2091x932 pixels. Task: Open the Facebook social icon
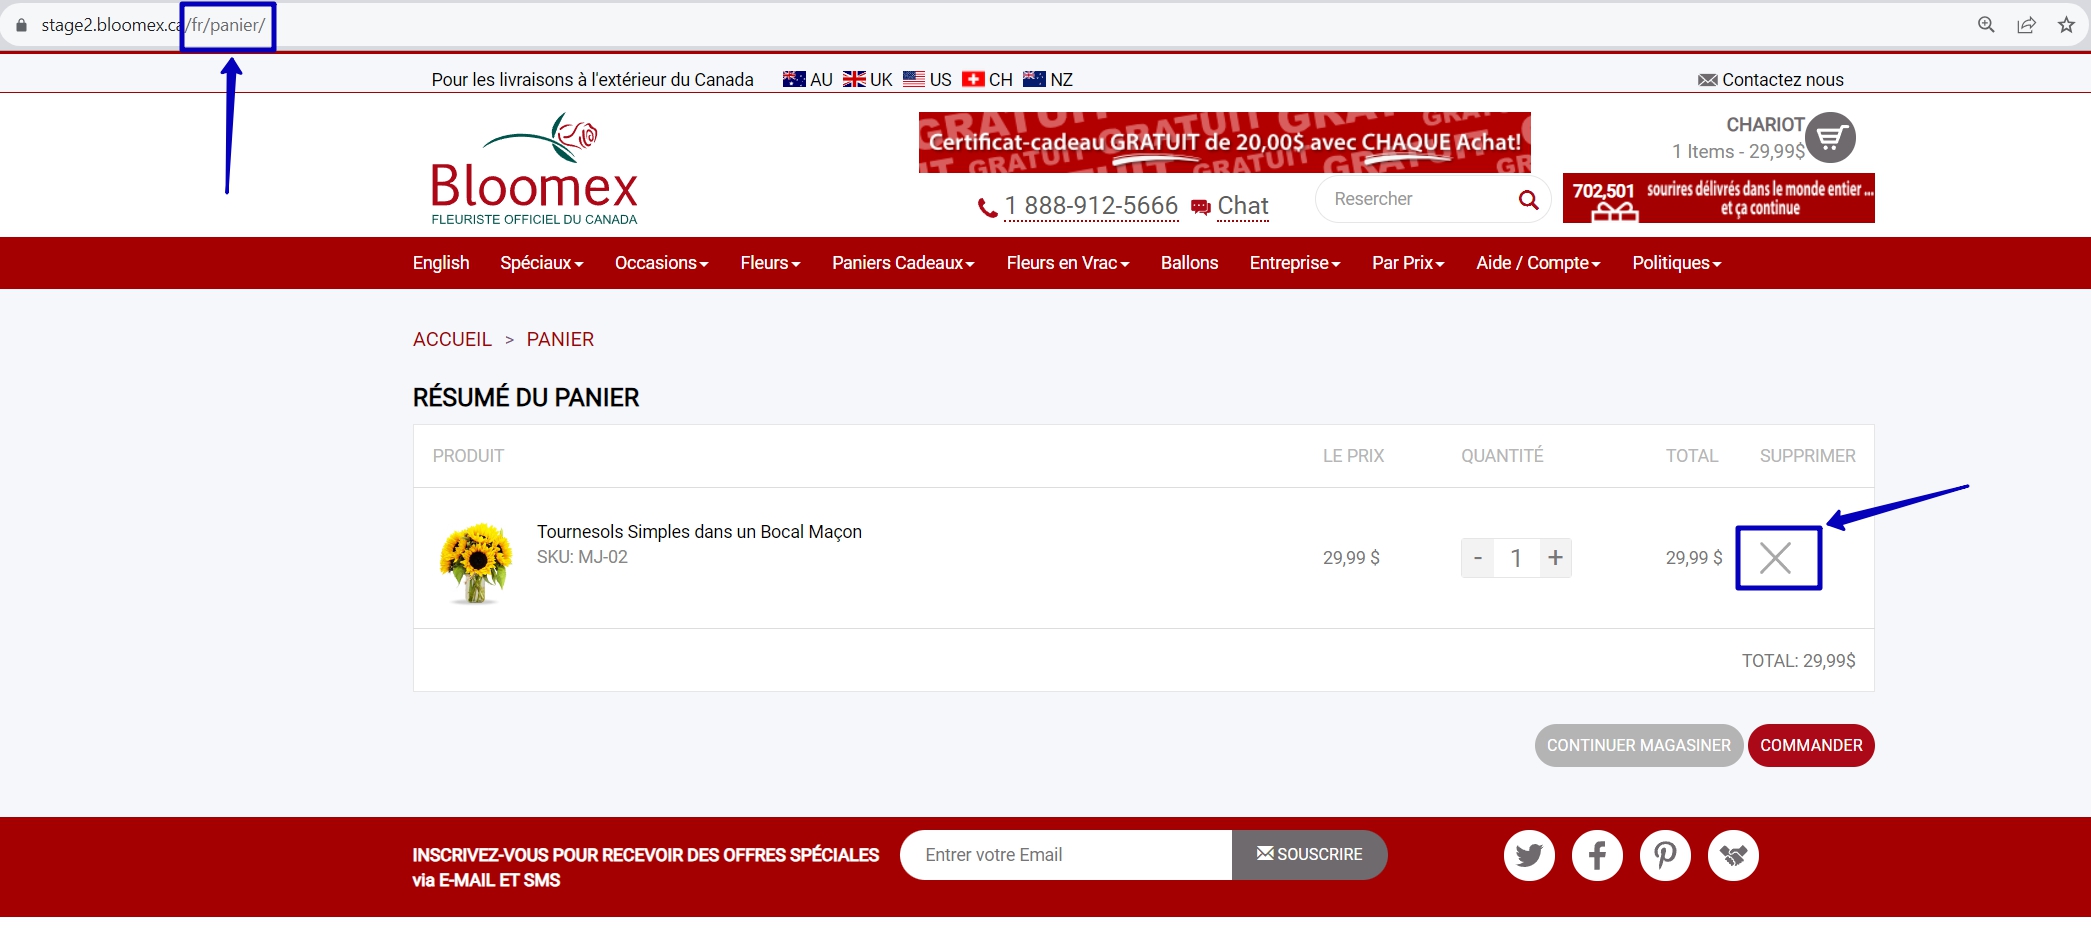pos(1597,855)
